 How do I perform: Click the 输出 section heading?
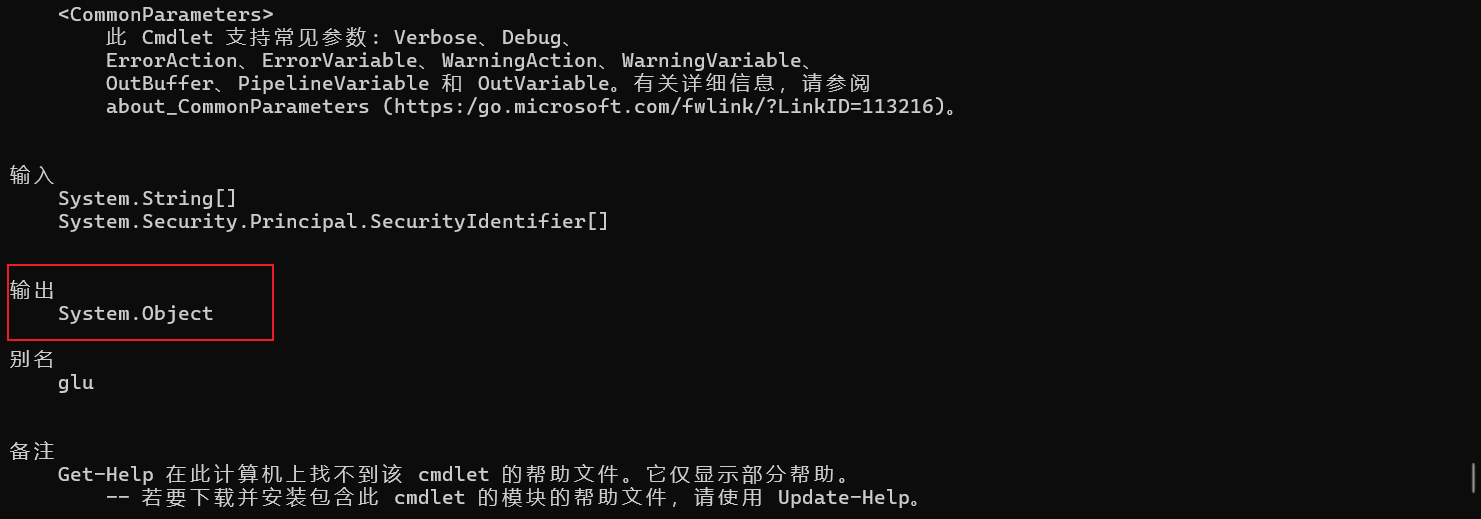click(32, 290)
